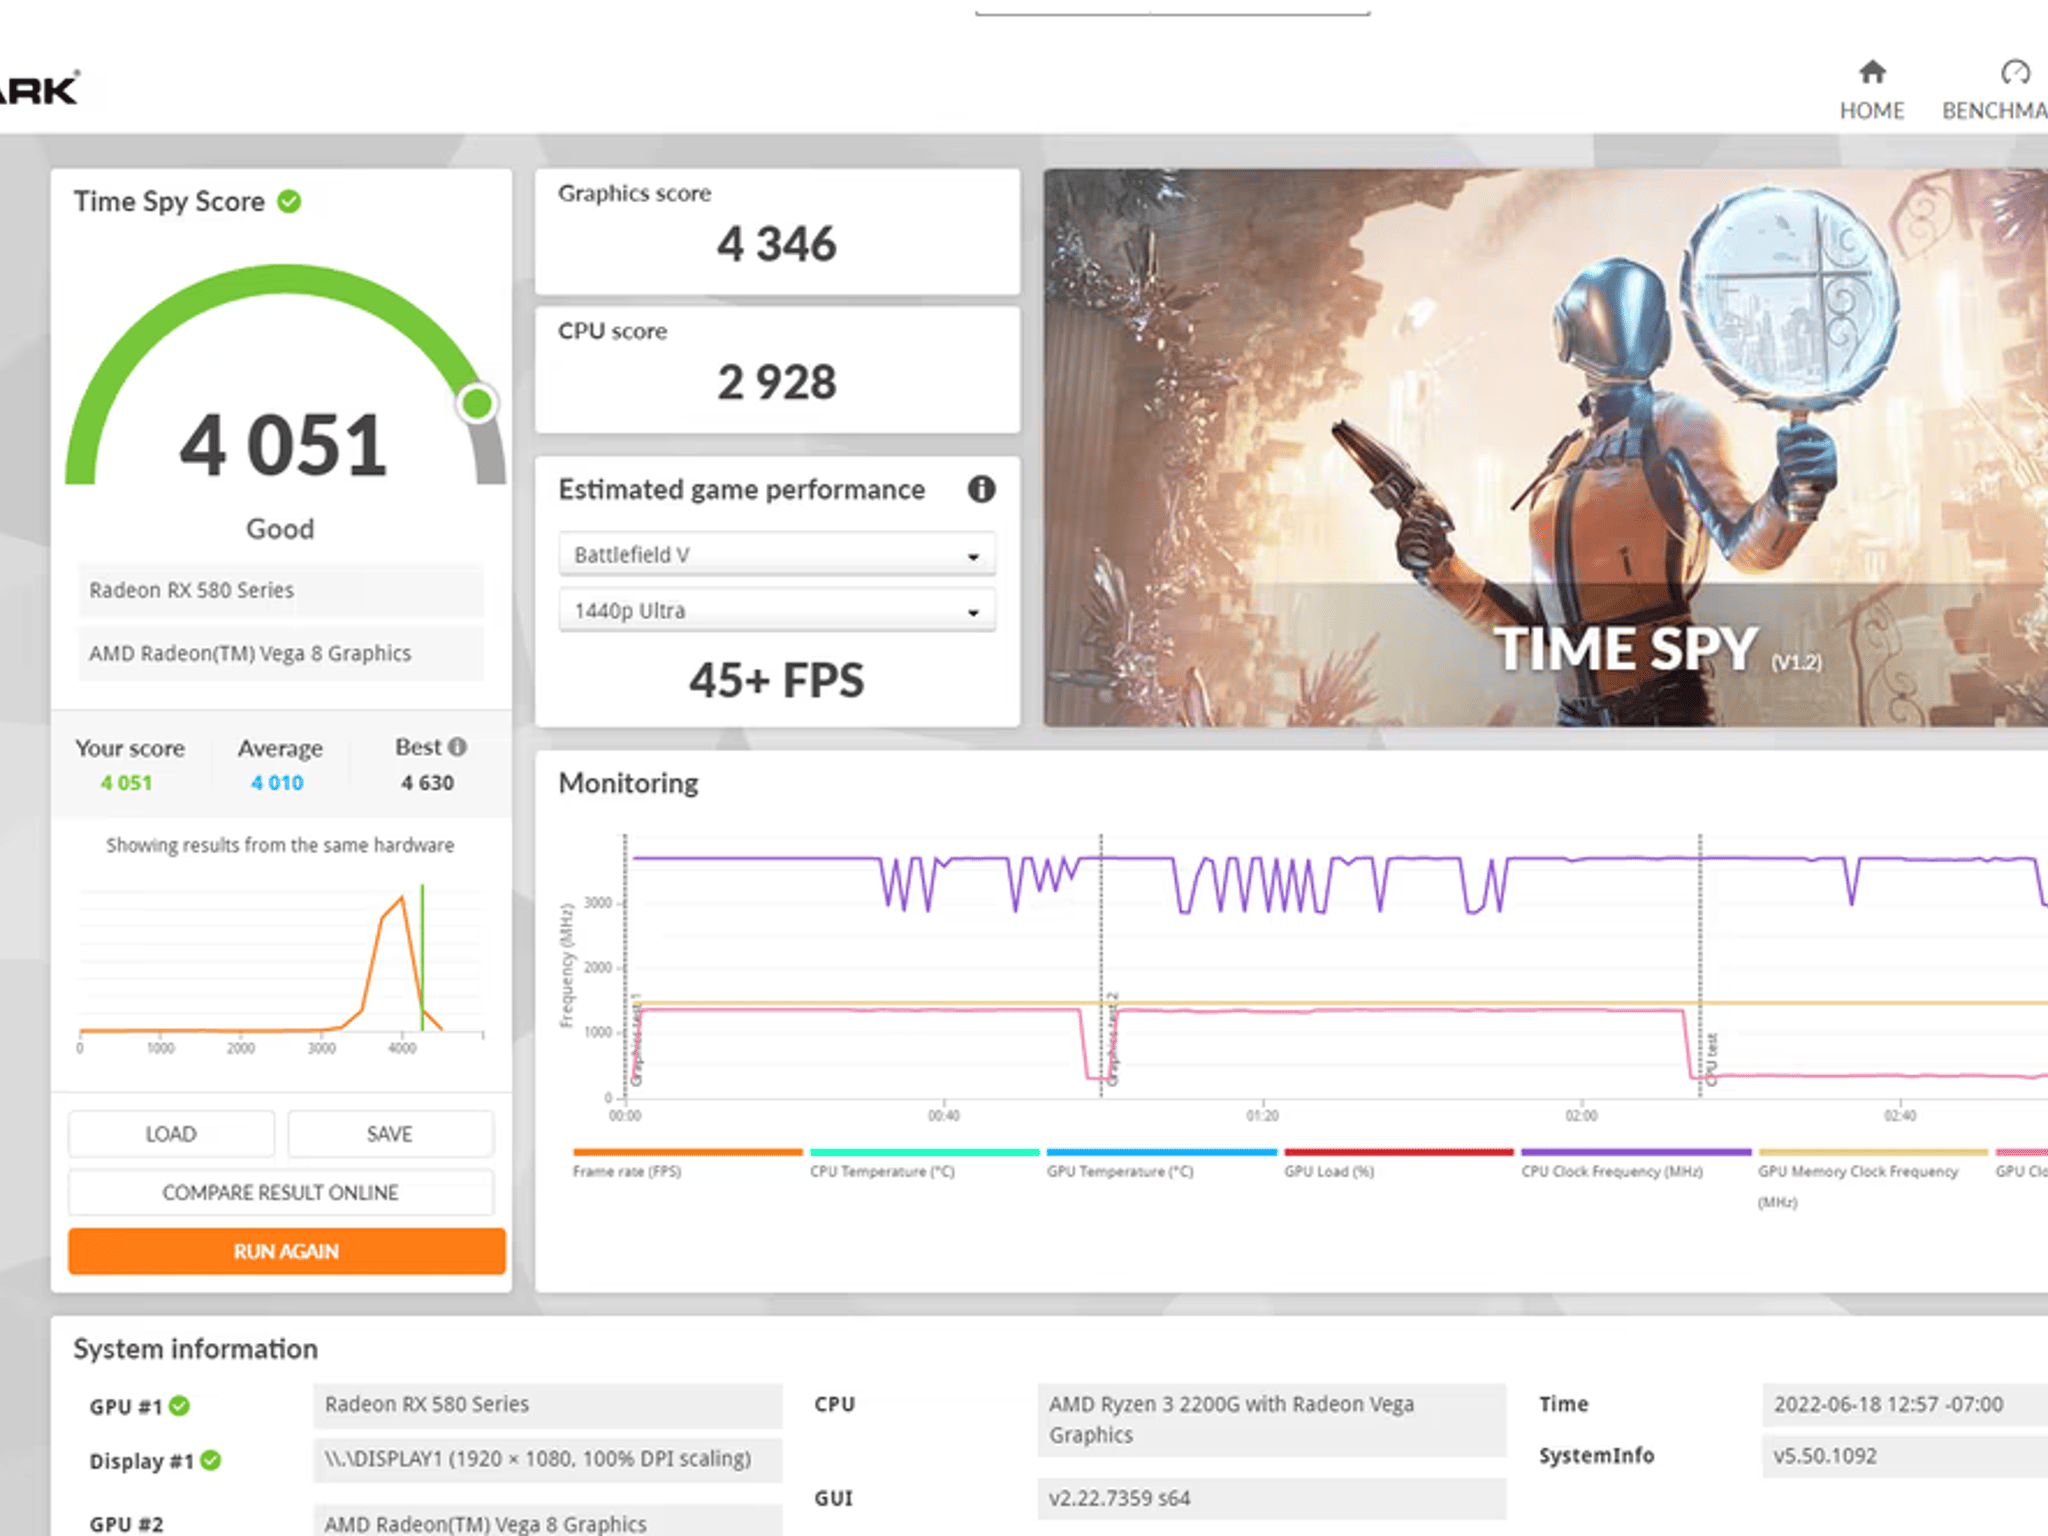Toggle the Frame rate (FPS) monitoring series
This screenshot has height=1536, width=2048.
tap(686, 1150)
